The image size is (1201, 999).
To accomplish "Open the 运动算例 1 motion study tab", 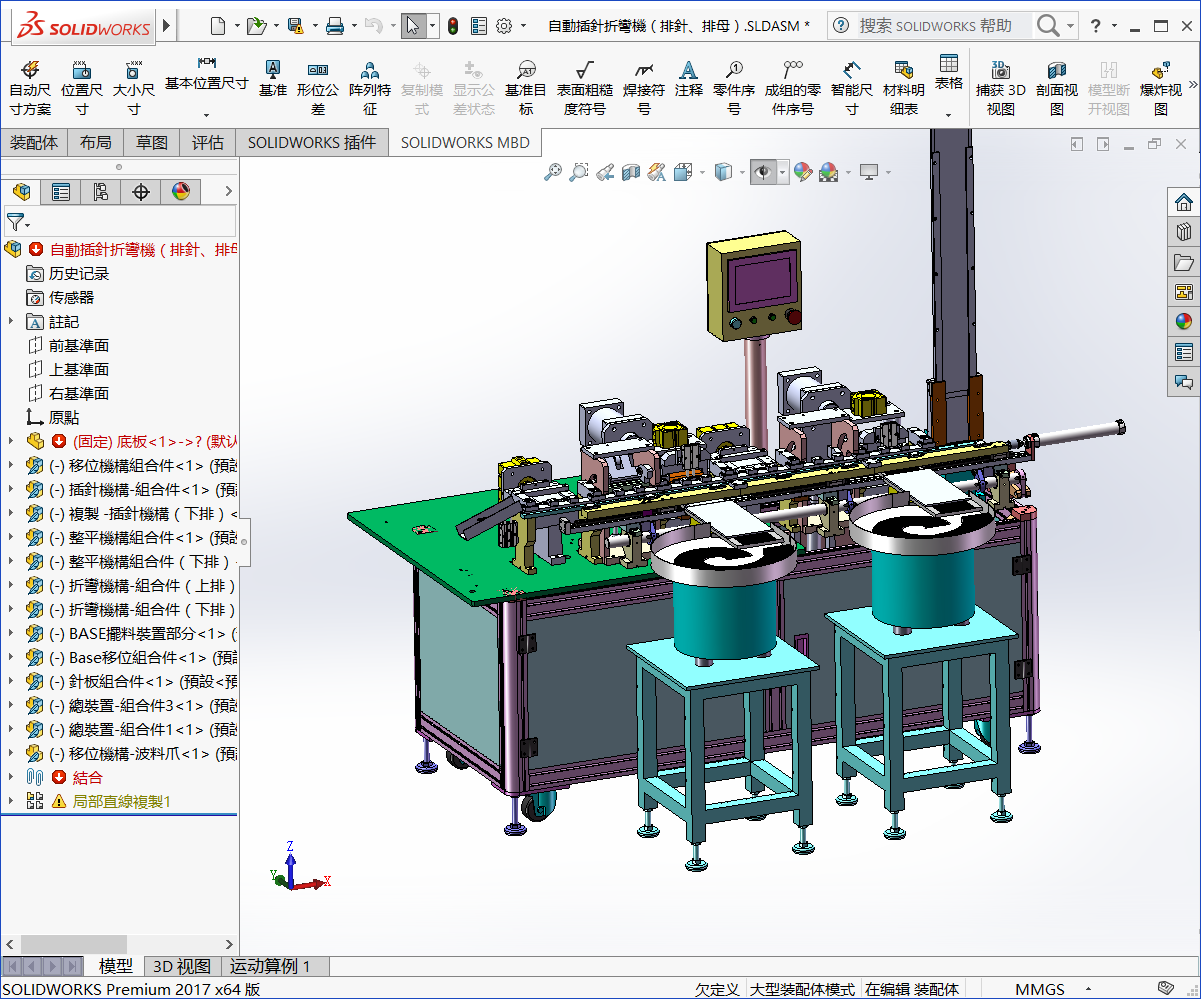I will (271, 966).
